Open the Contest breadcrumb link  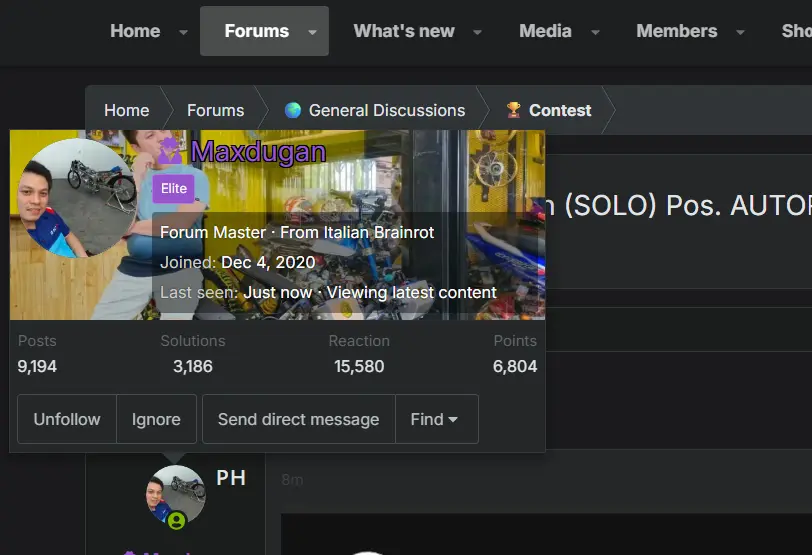[560, 110]
